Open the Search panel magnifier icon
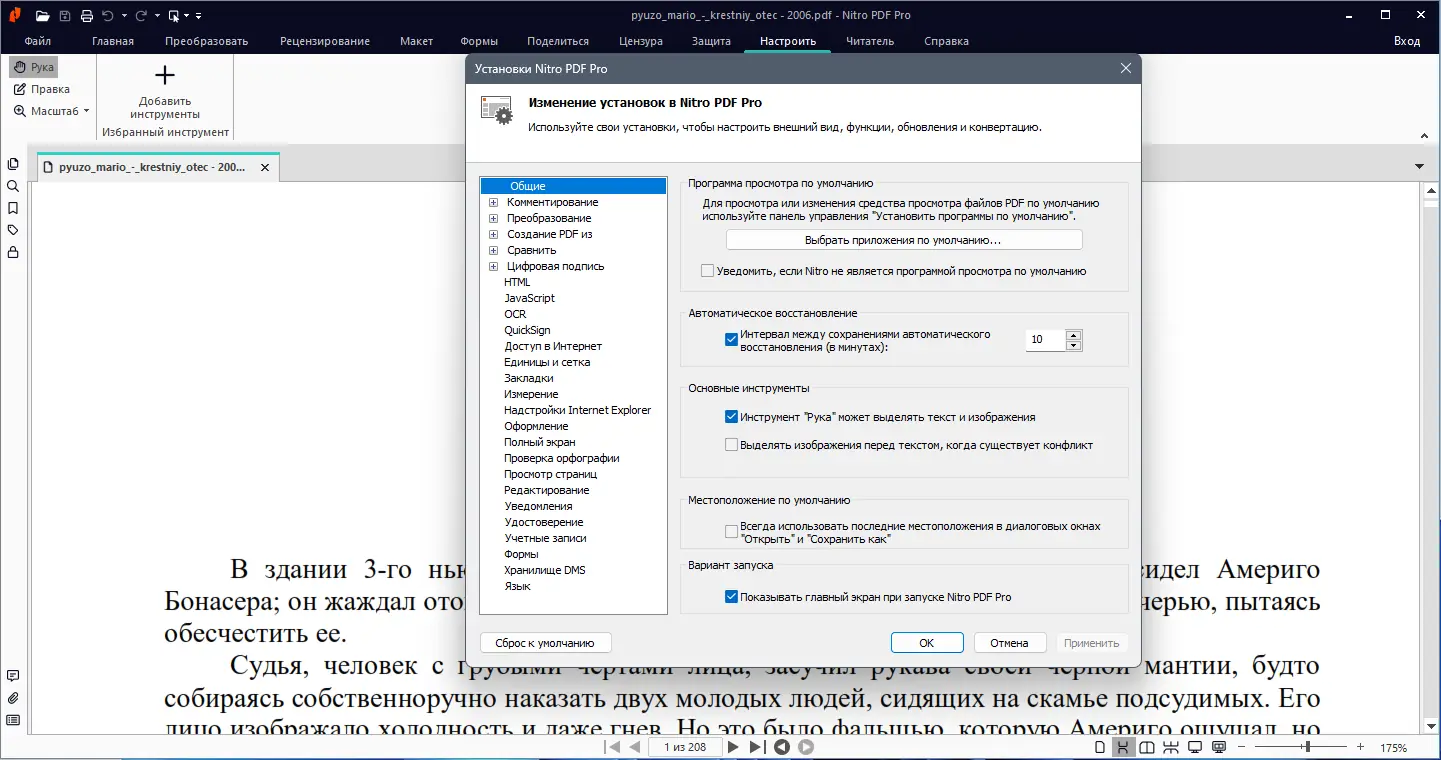1441x760 pixels. [x=13, y=186]
